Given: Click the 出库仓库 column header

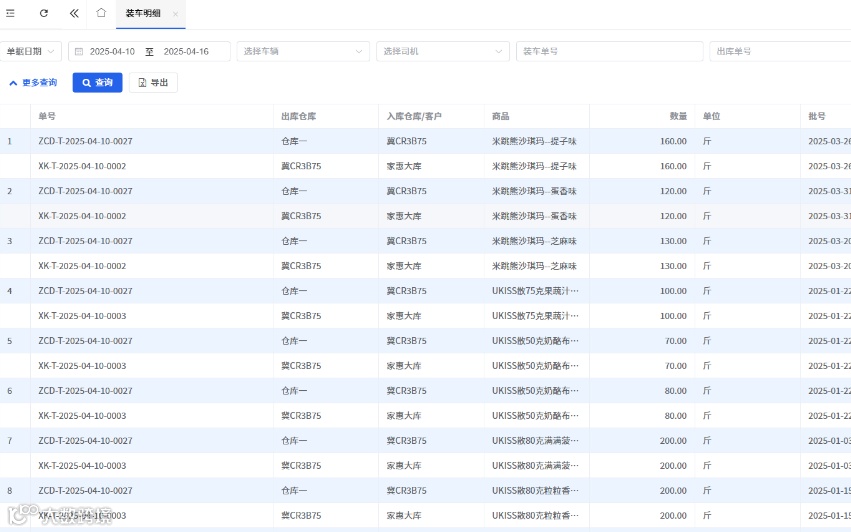Looking at the screenshot, I should coord(299,116).
